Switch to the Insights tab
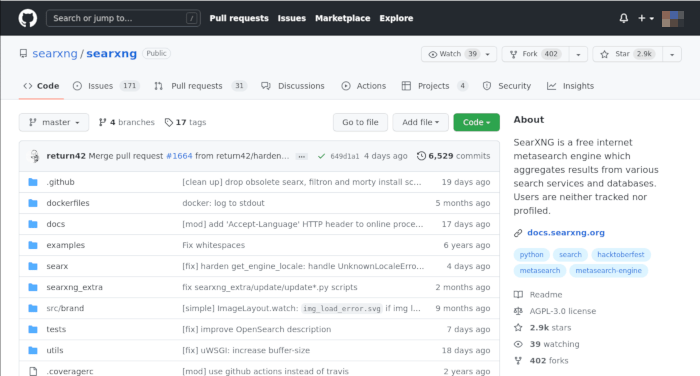This screenshot has height=376, width=700. coord(571,86)
